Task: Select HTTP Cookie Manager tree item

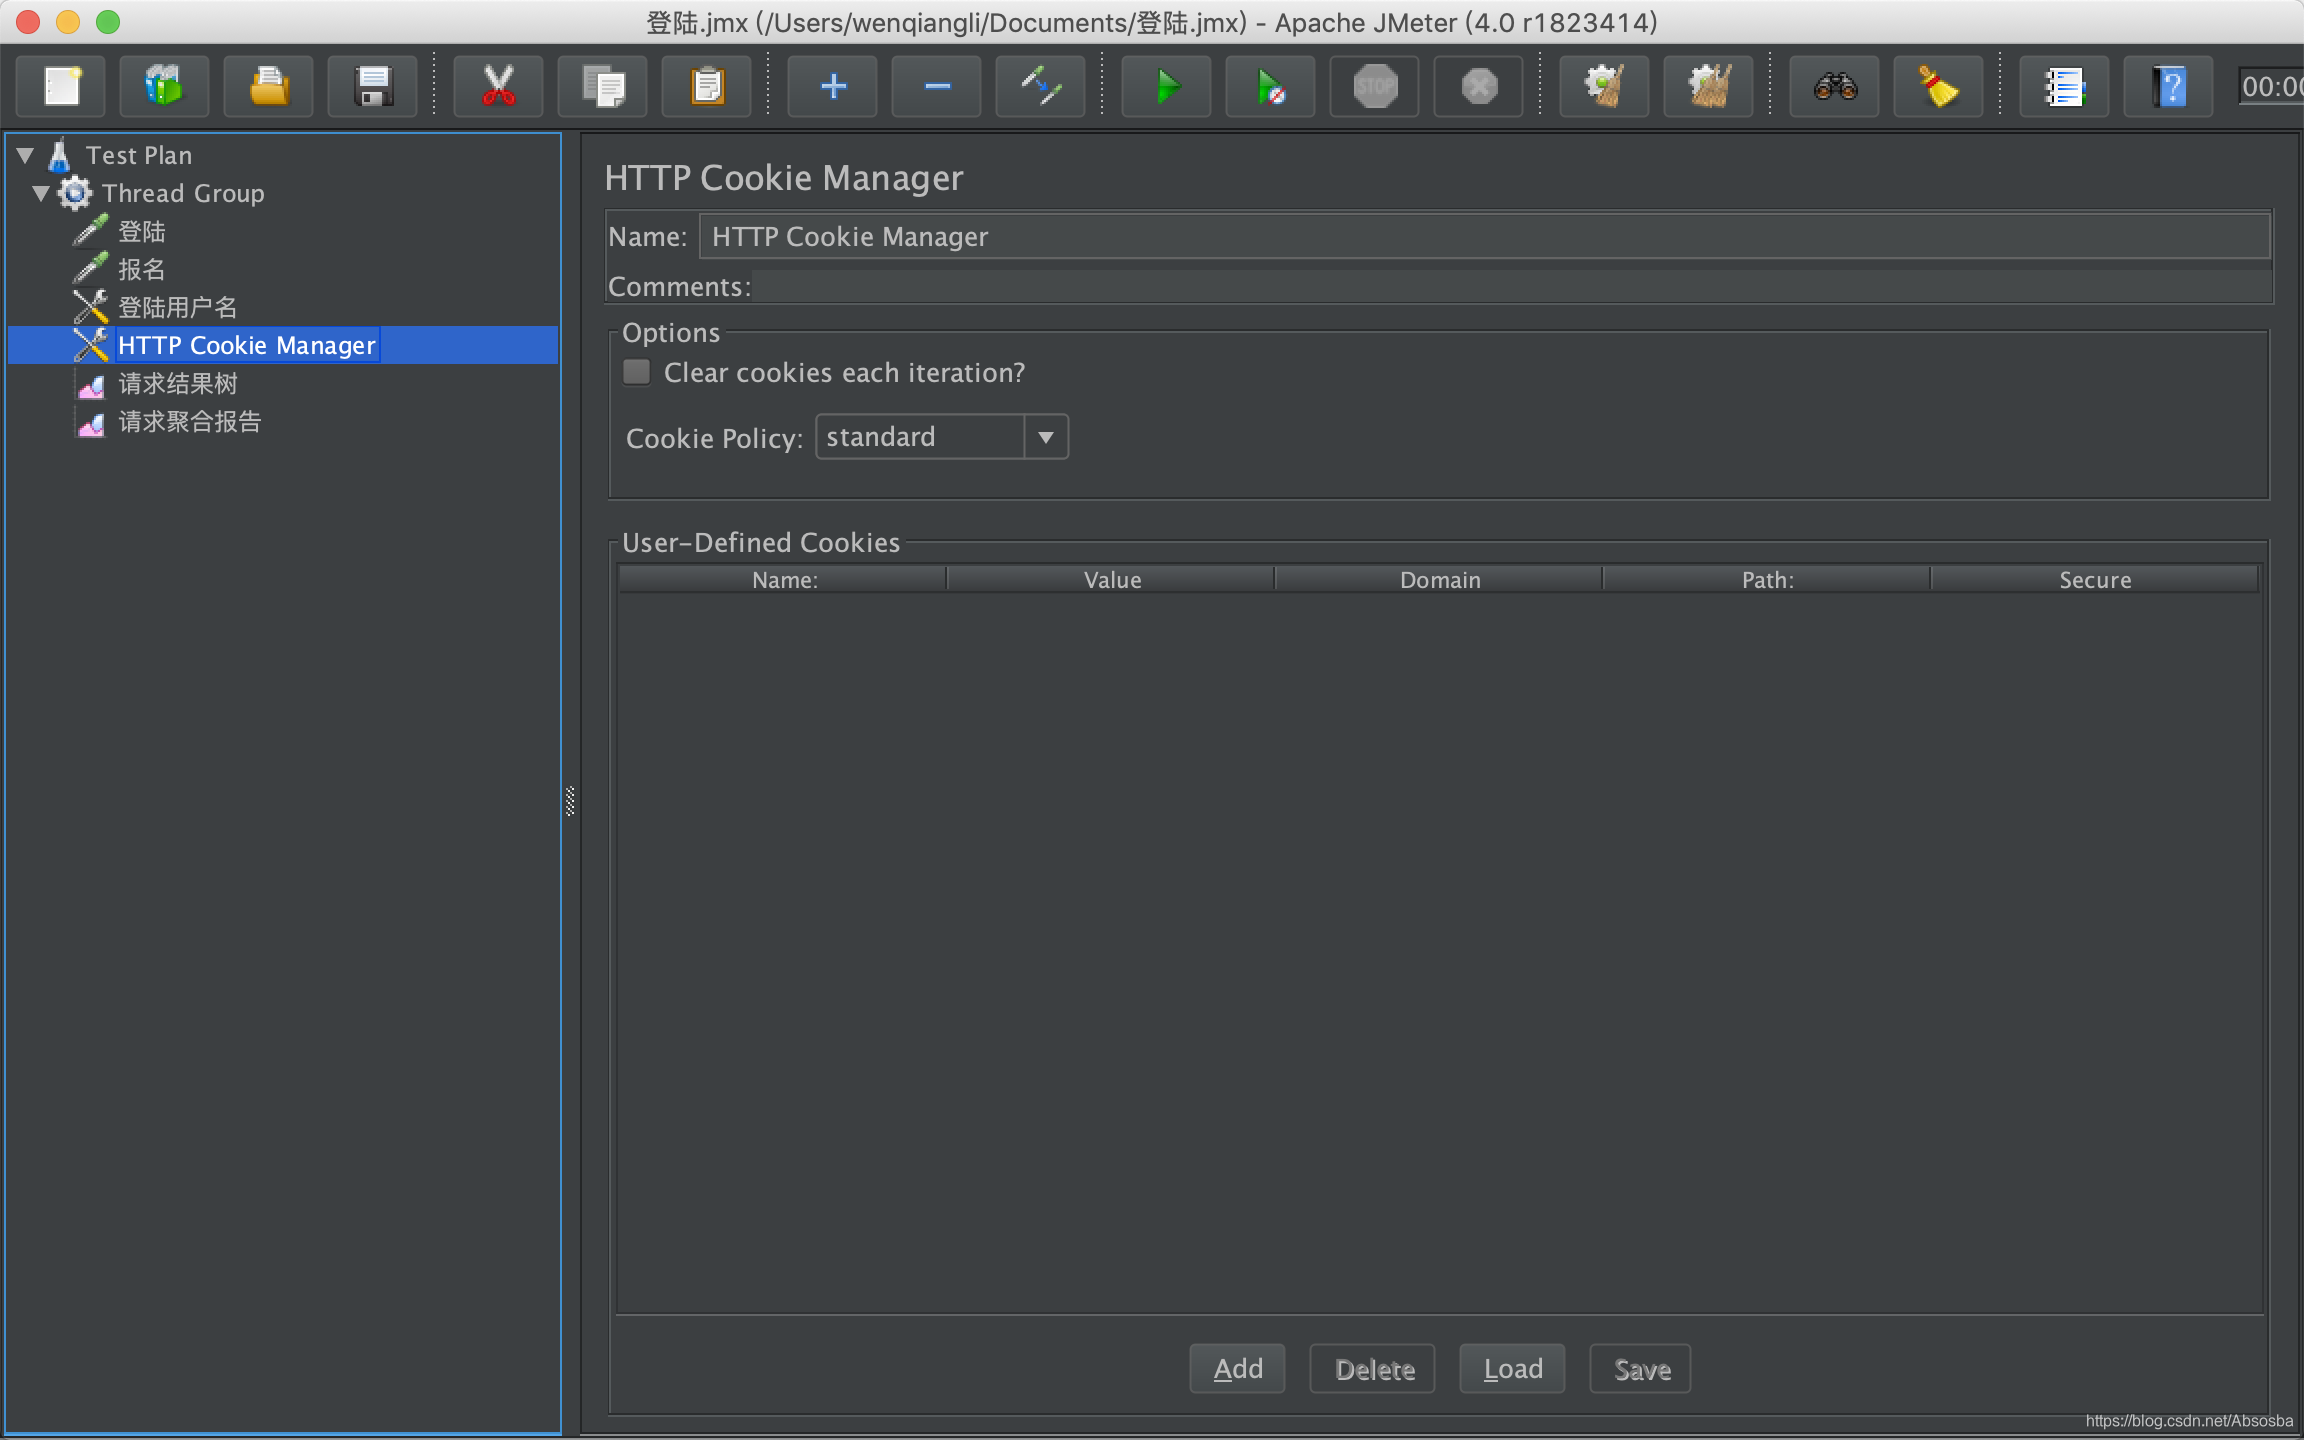Action: [x=246, y=345]
